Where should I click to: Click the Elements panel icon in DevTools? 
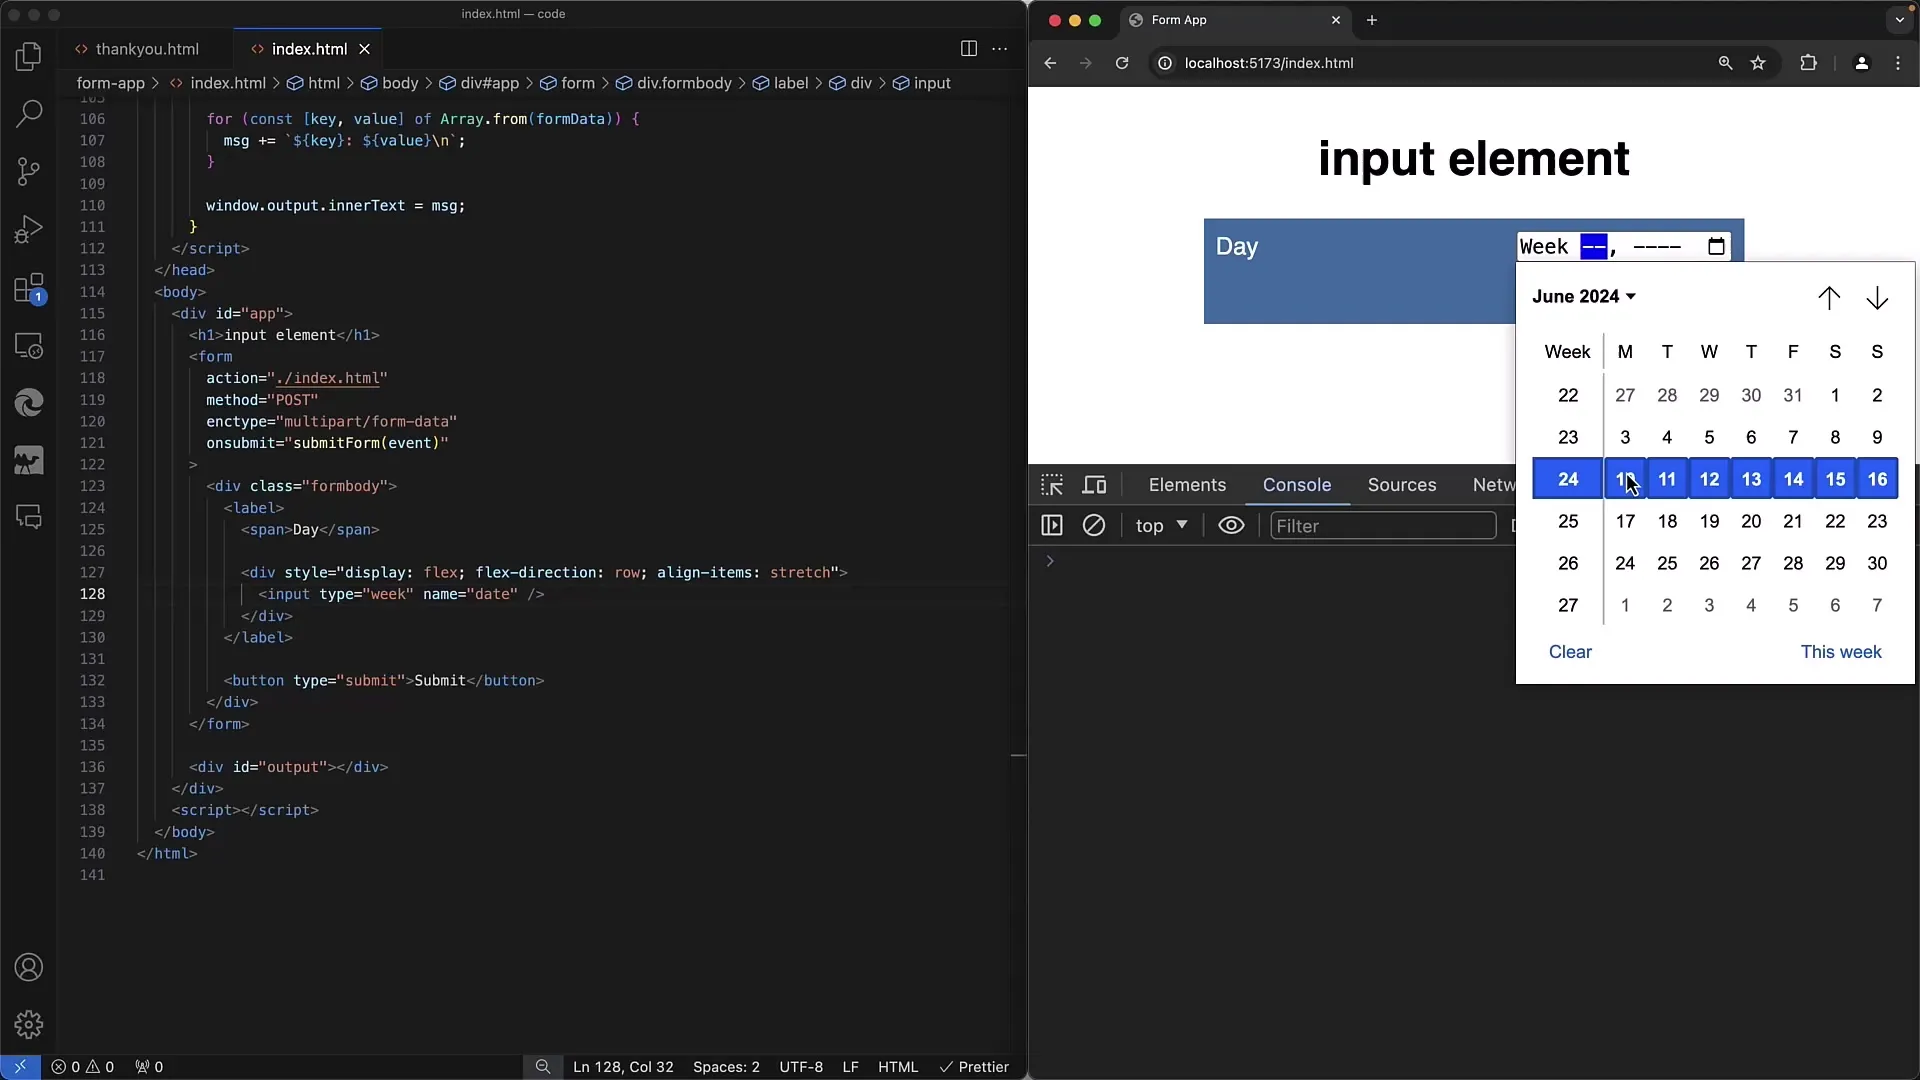[x=1185, y=484]
